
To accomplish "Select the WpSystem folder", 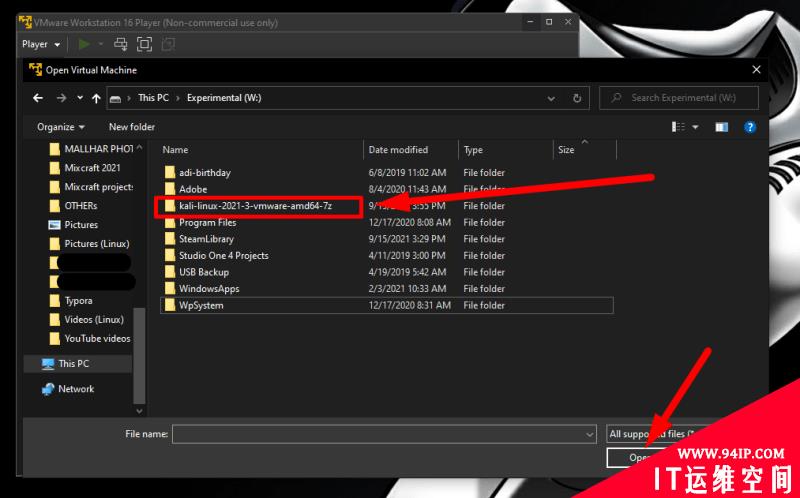I will pos(201,305).
